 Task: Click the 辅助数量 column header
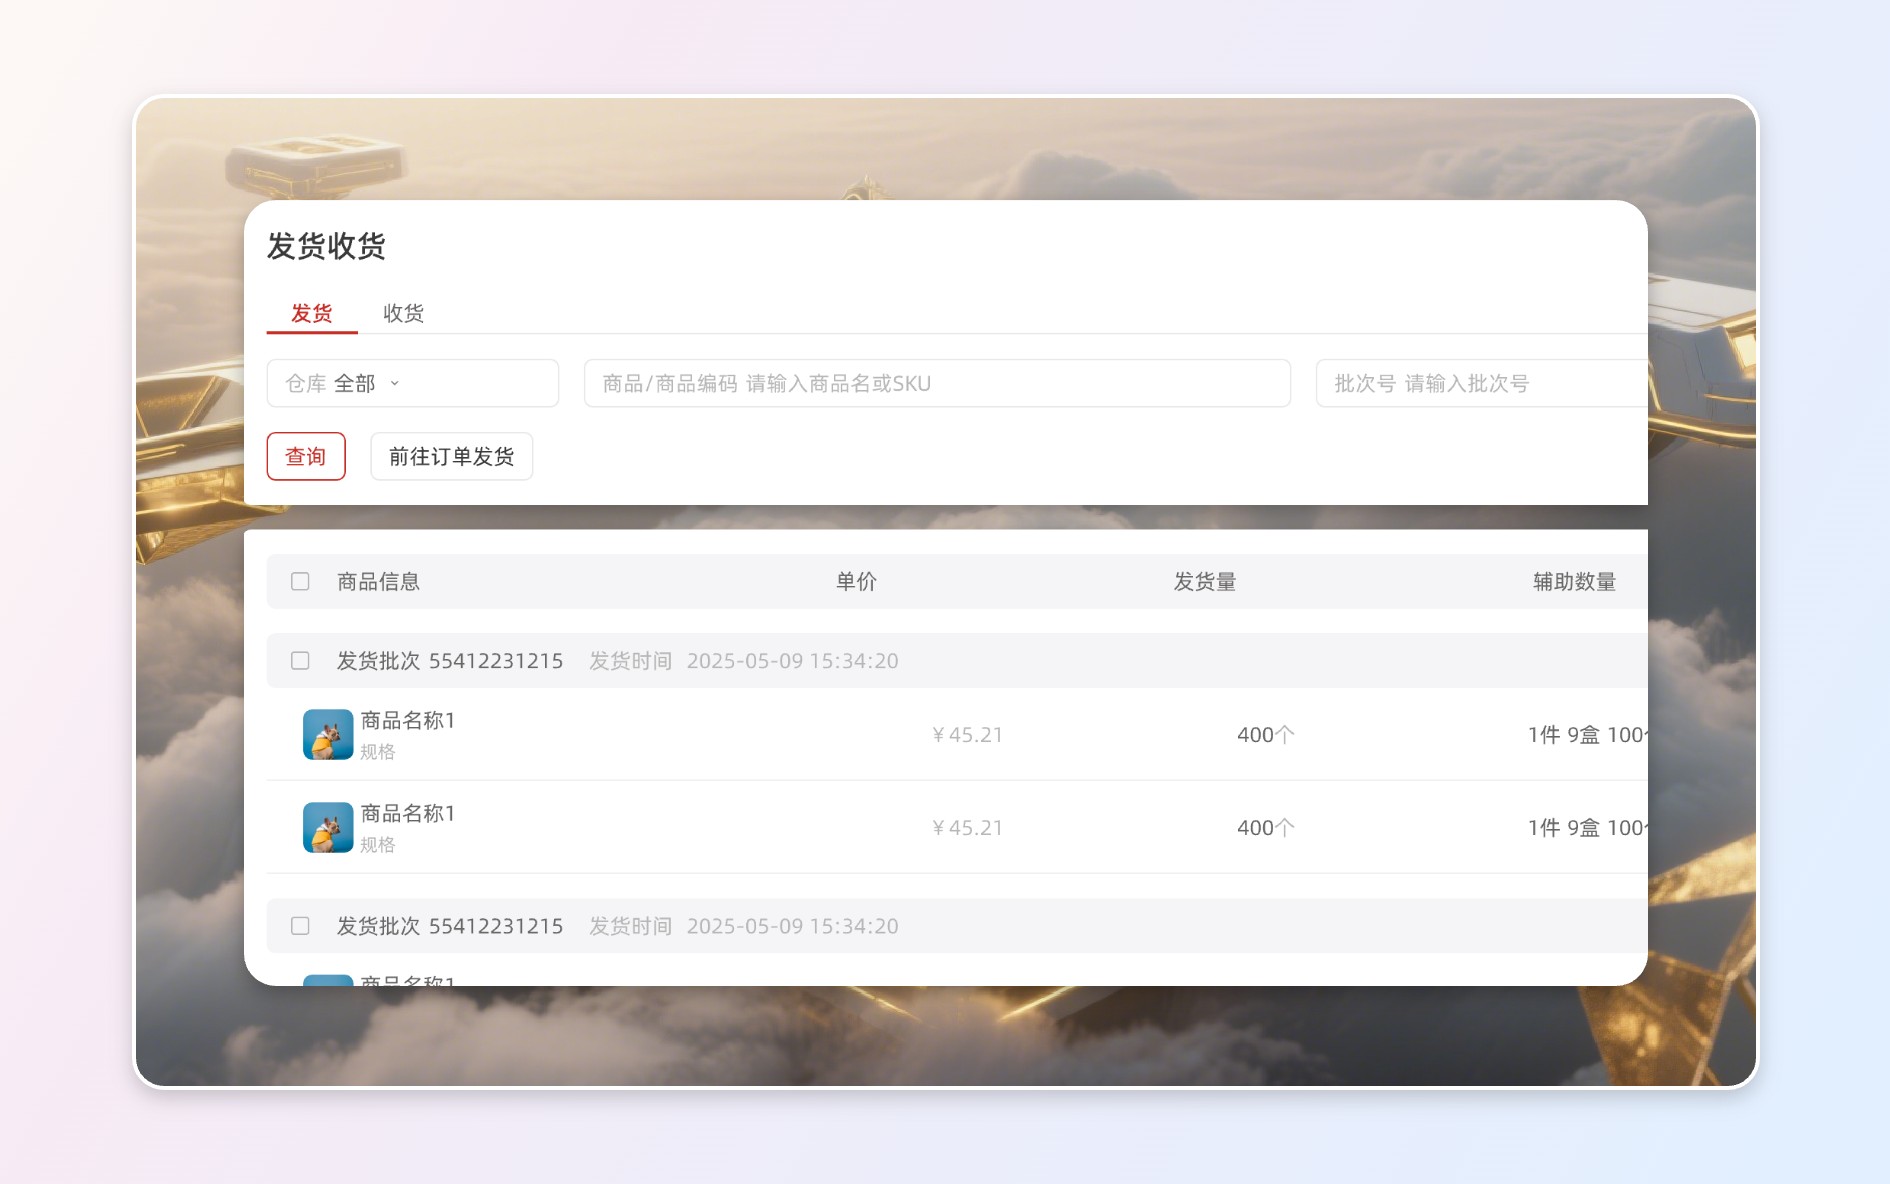coord(1574,582)
